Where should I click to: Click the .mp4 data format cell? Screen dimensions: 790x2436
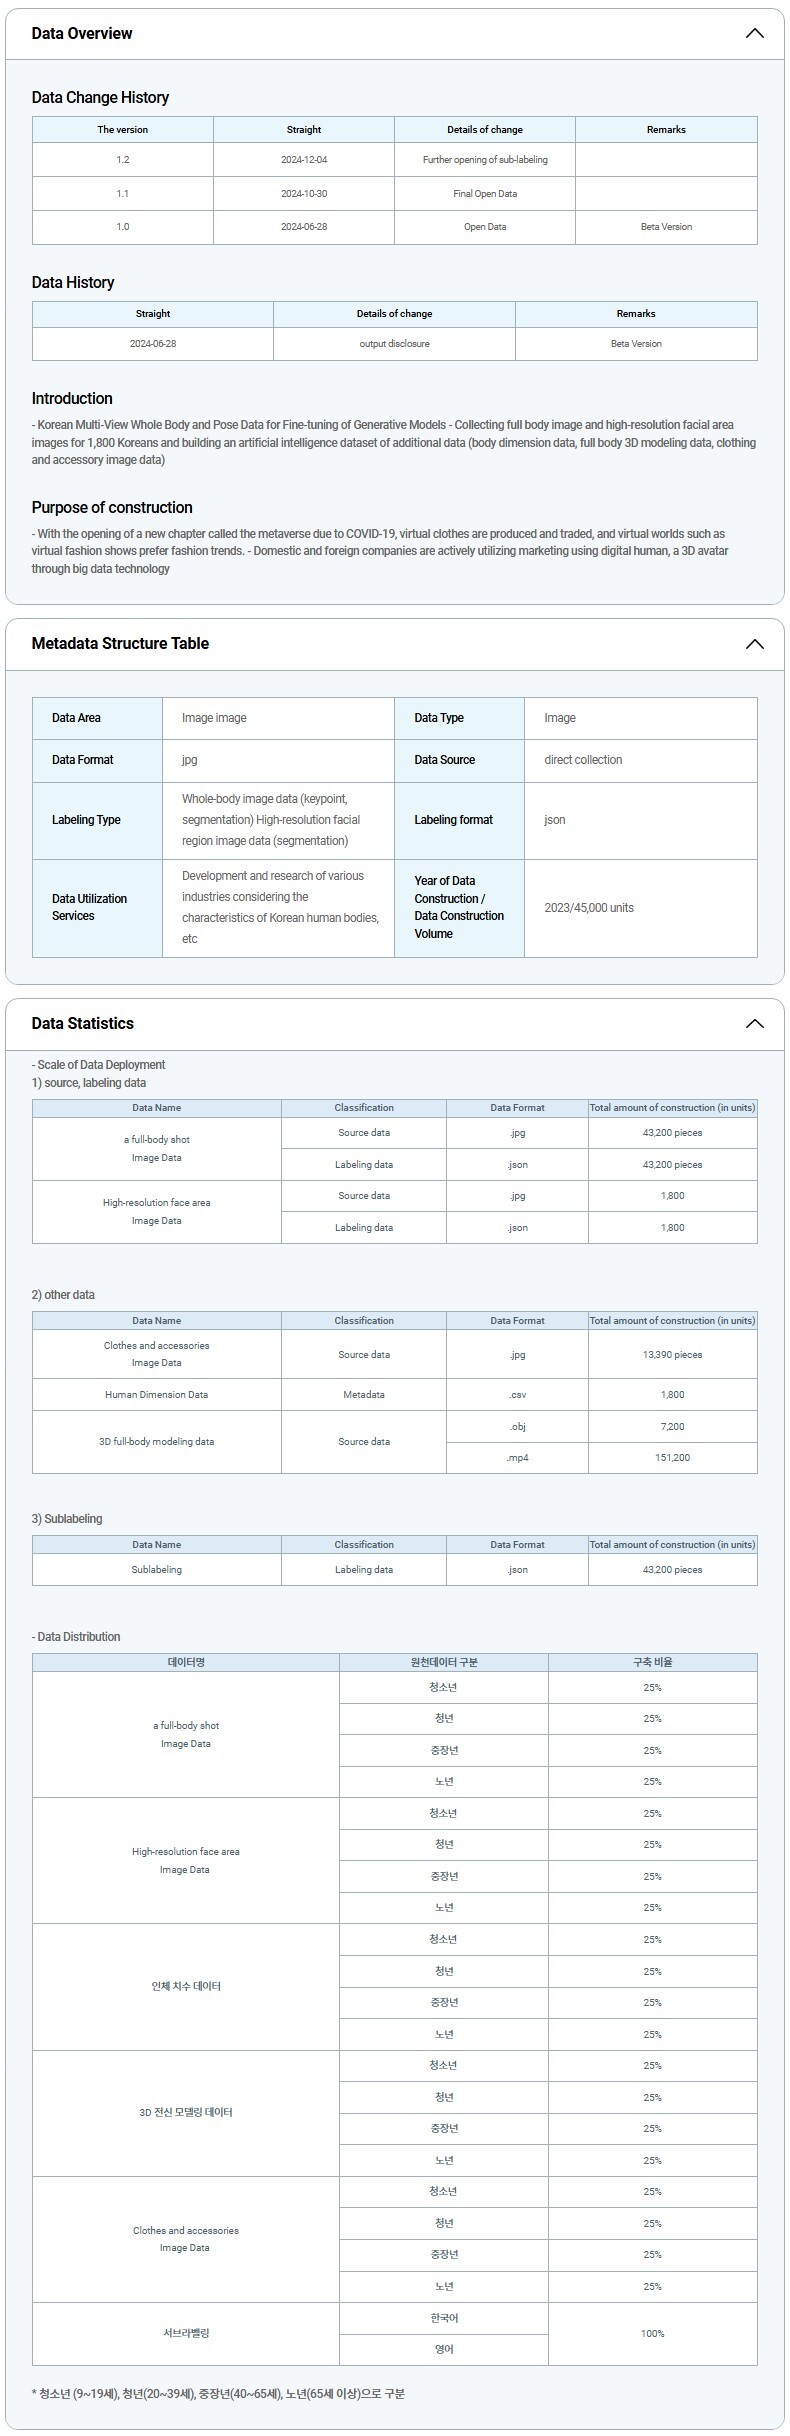pyautogui.click(x=517, y=1458)
